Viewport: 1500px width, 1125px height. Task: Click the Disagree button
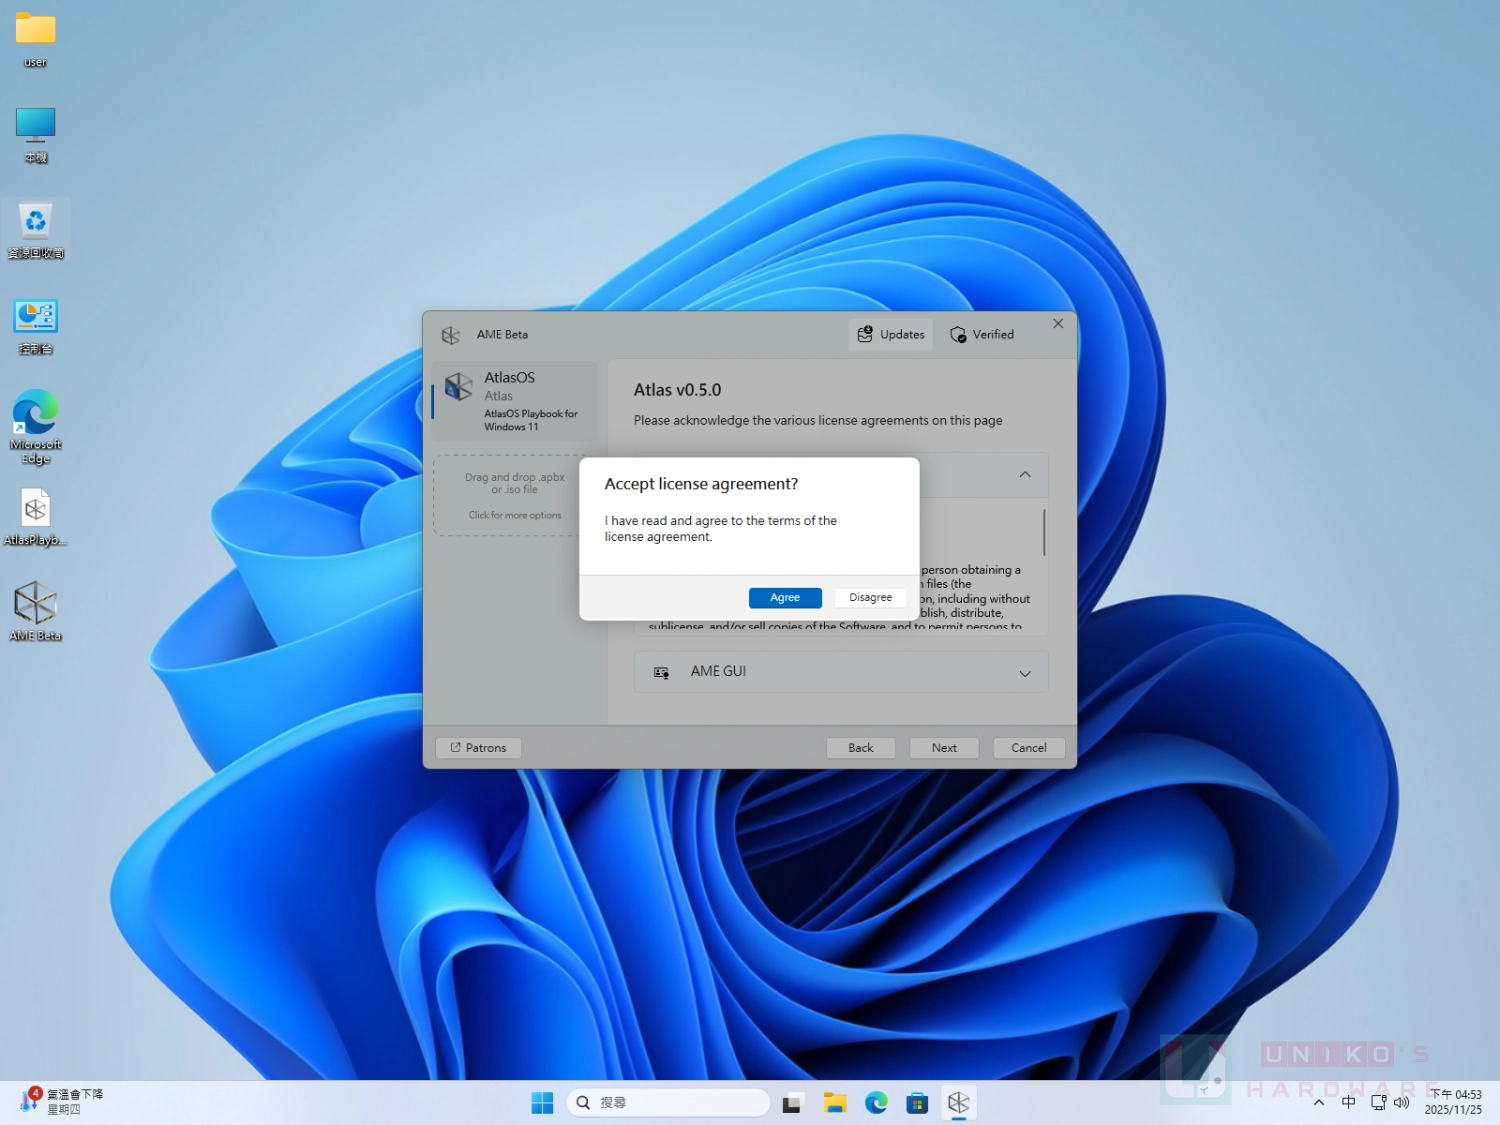(870, 597)
